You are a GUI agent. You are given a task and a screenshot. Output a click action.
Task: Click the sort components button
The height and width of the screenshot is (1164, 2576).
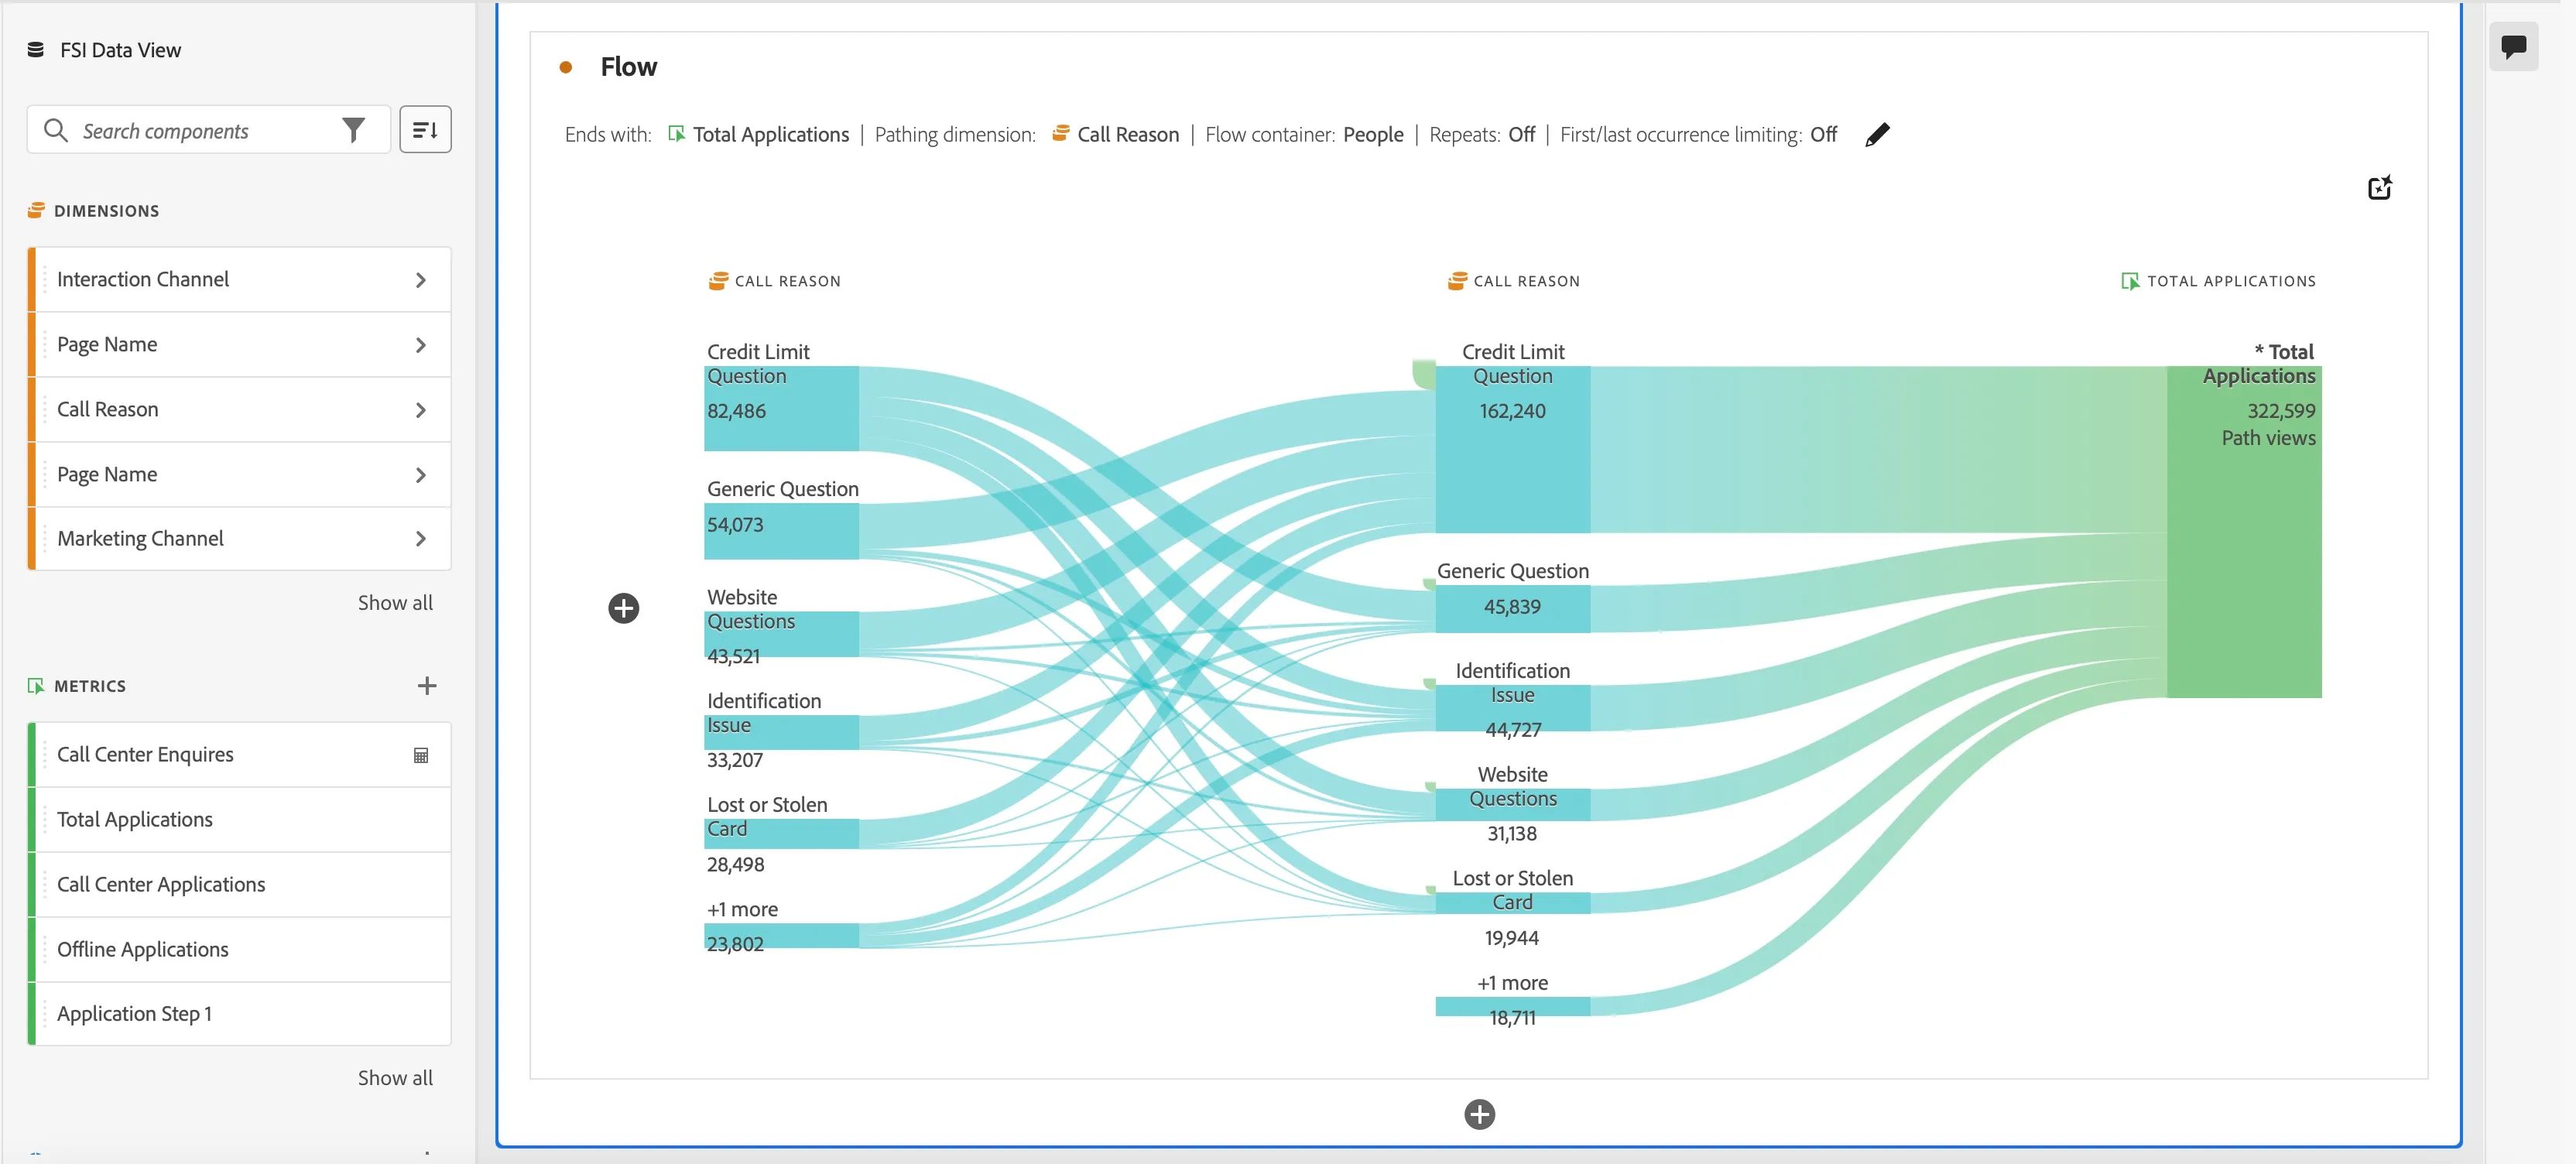[425, 130]
